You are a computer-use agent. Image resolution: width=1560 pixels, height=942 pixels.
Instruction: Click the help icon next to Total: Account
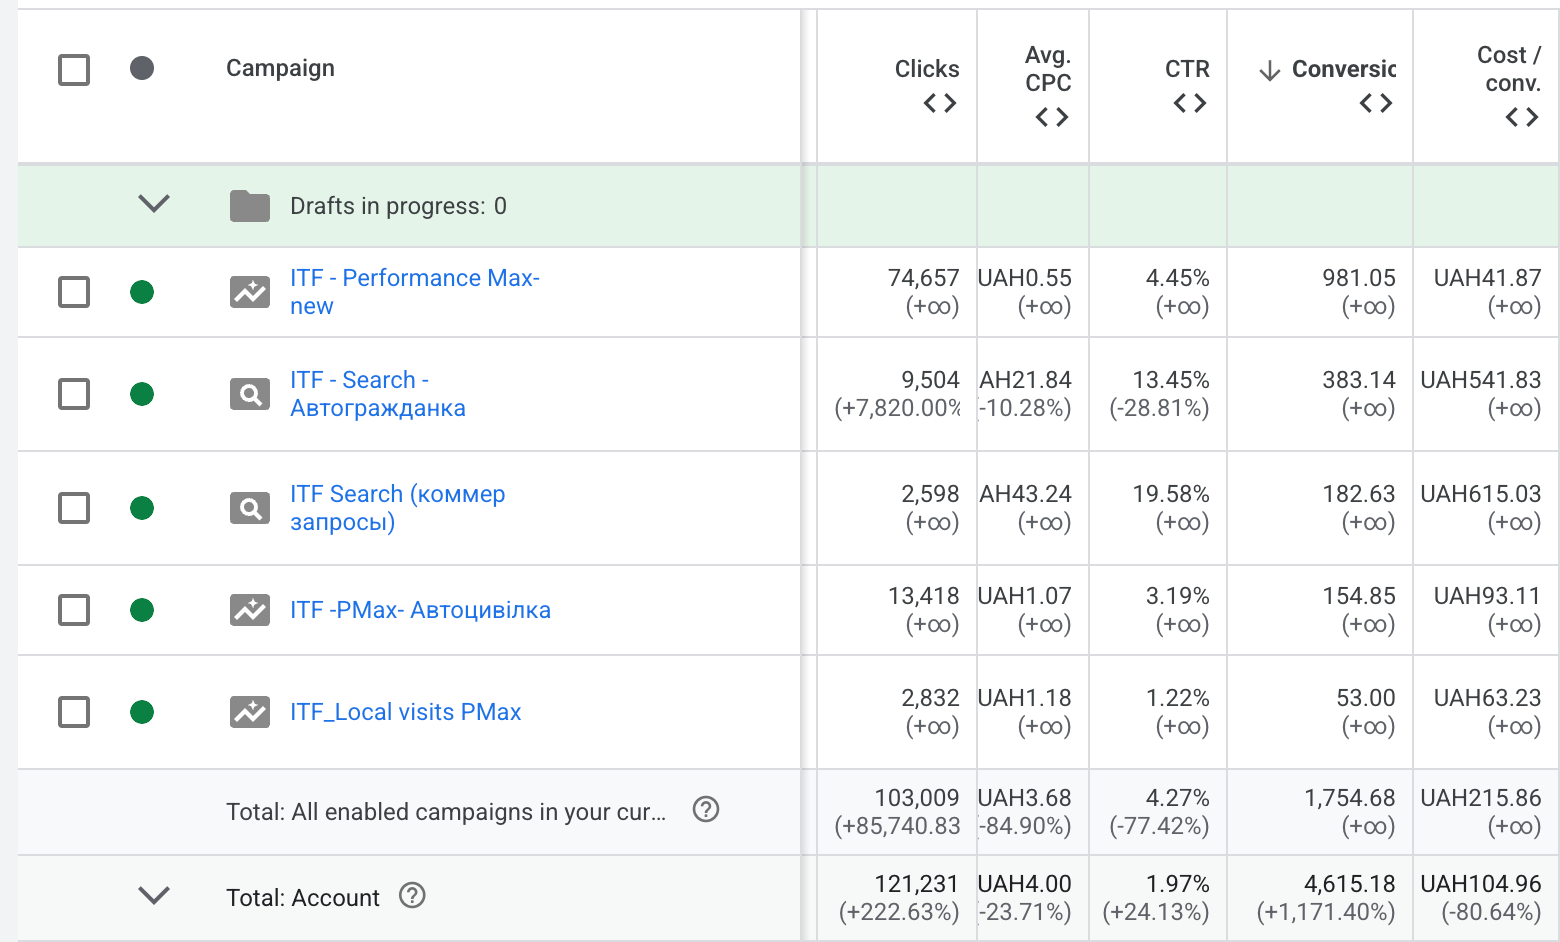[412, 895]
